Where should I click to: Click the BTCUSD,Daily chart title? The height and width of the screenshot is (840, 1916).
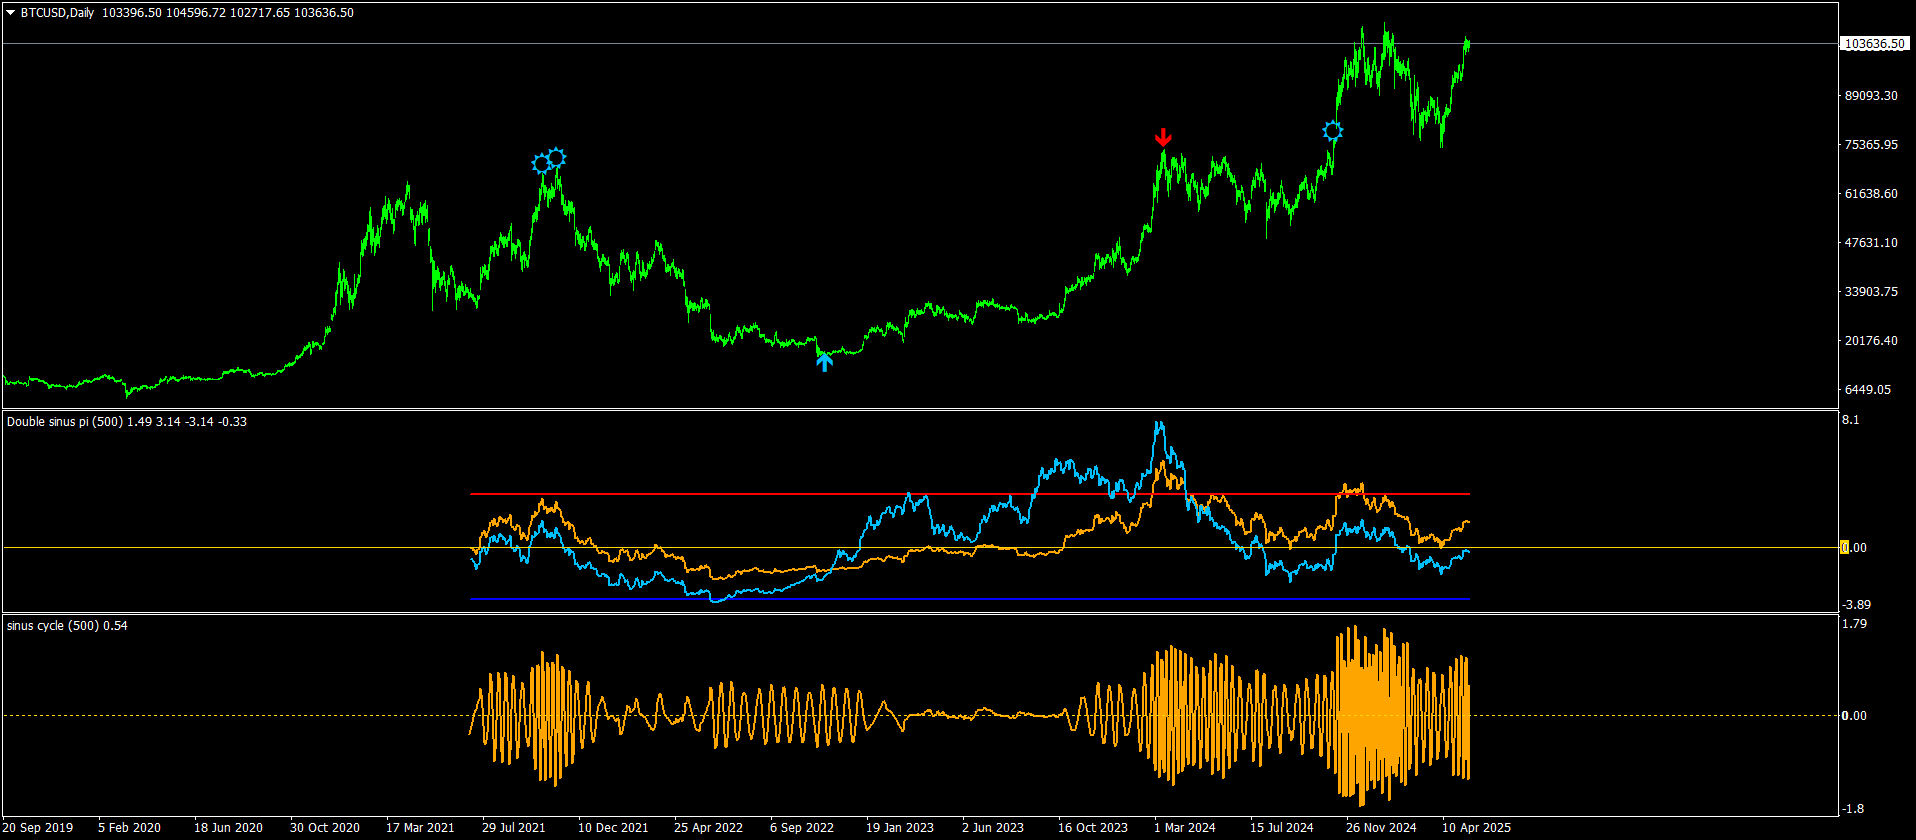[x=59, y=13]
